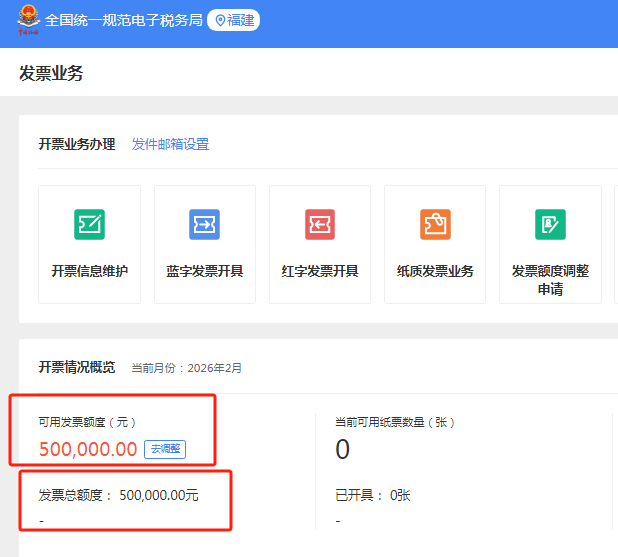618x557 pixels.
Task: Click the 开票情况概览 section heading
Action: tap(77, 367)
